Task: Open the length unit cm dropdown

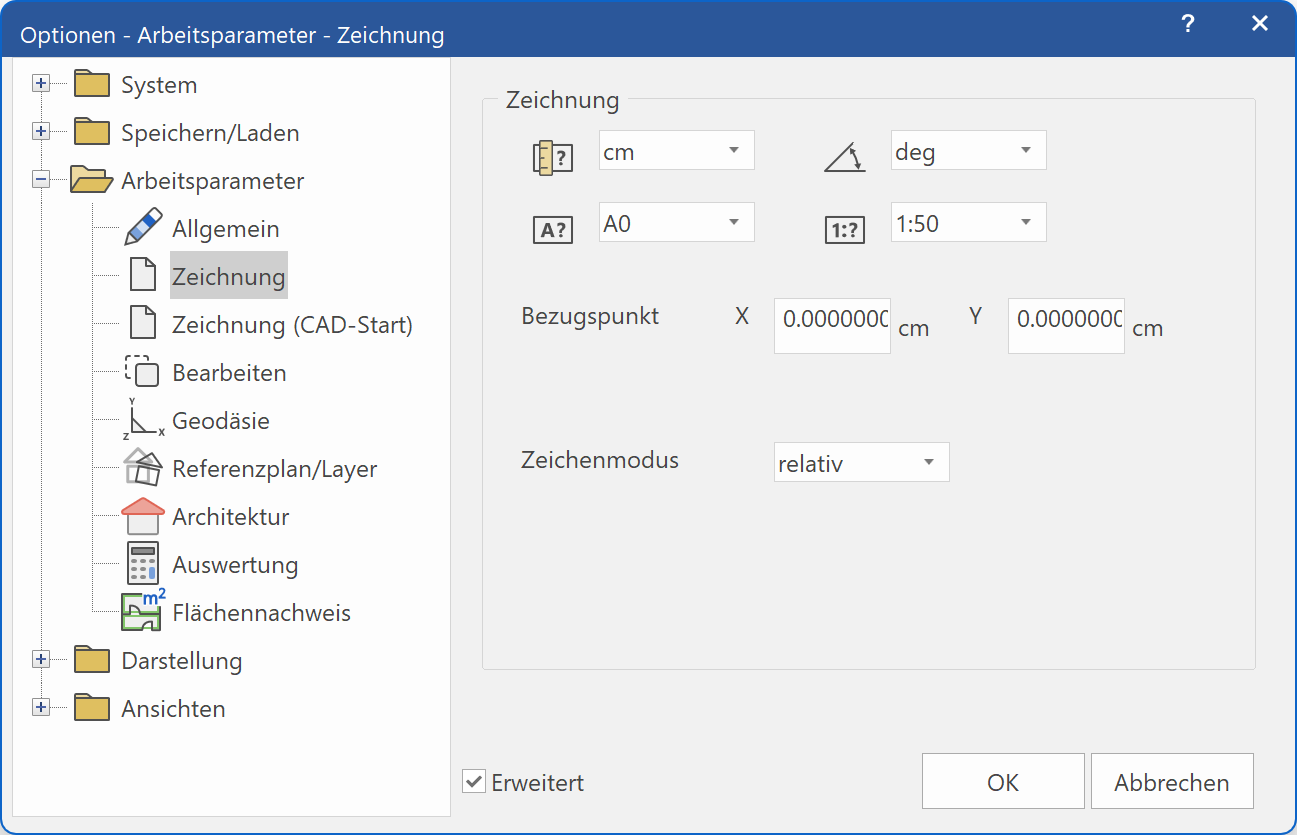Action: pyautogui.click(x=676, y=150)
